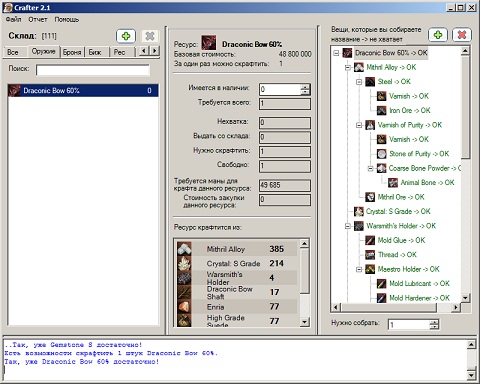Click the Coarse Bone Powder icon in tree
The image size is (480, 384).
[381, 168]
